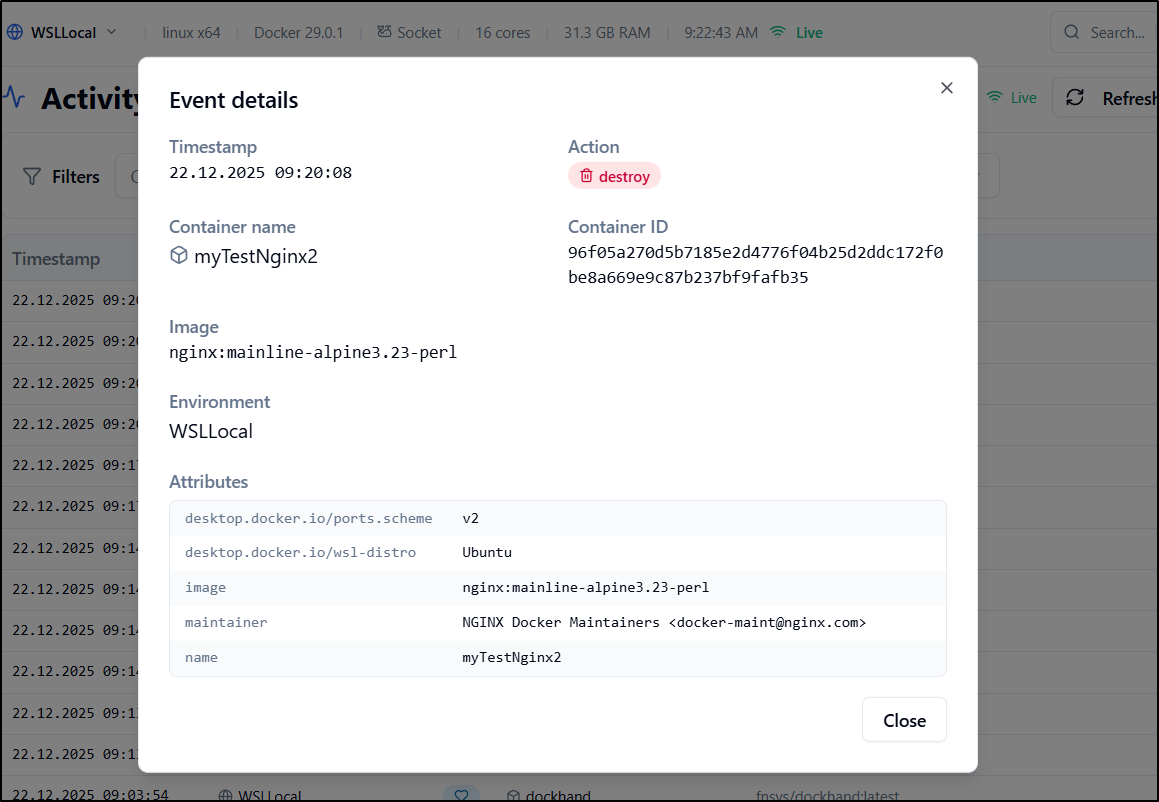Click the desktop.docker.io/wsl-distro attribute row

pos(557,552)
